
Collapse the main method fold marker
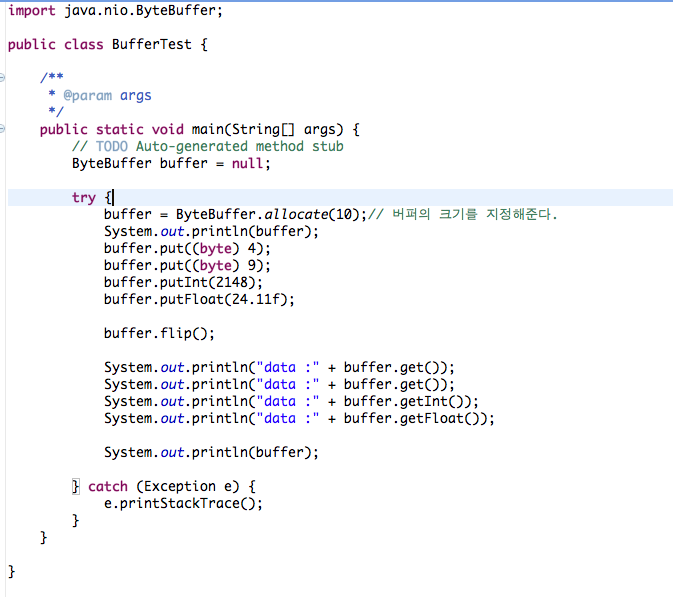point(2,129)
